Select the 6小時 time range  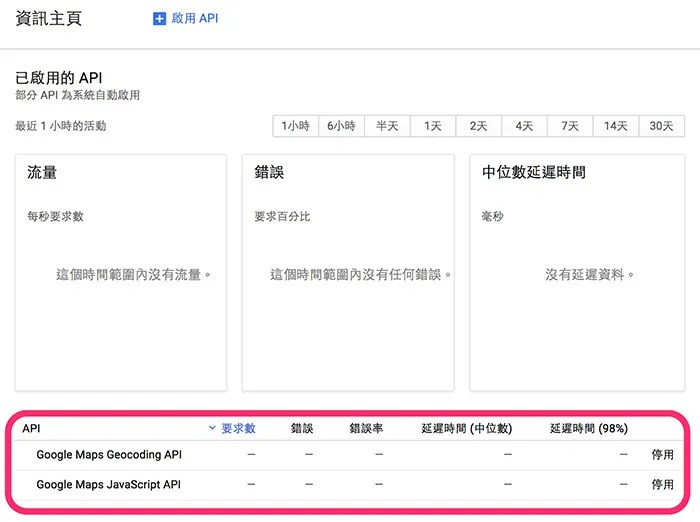pos(342,126)
